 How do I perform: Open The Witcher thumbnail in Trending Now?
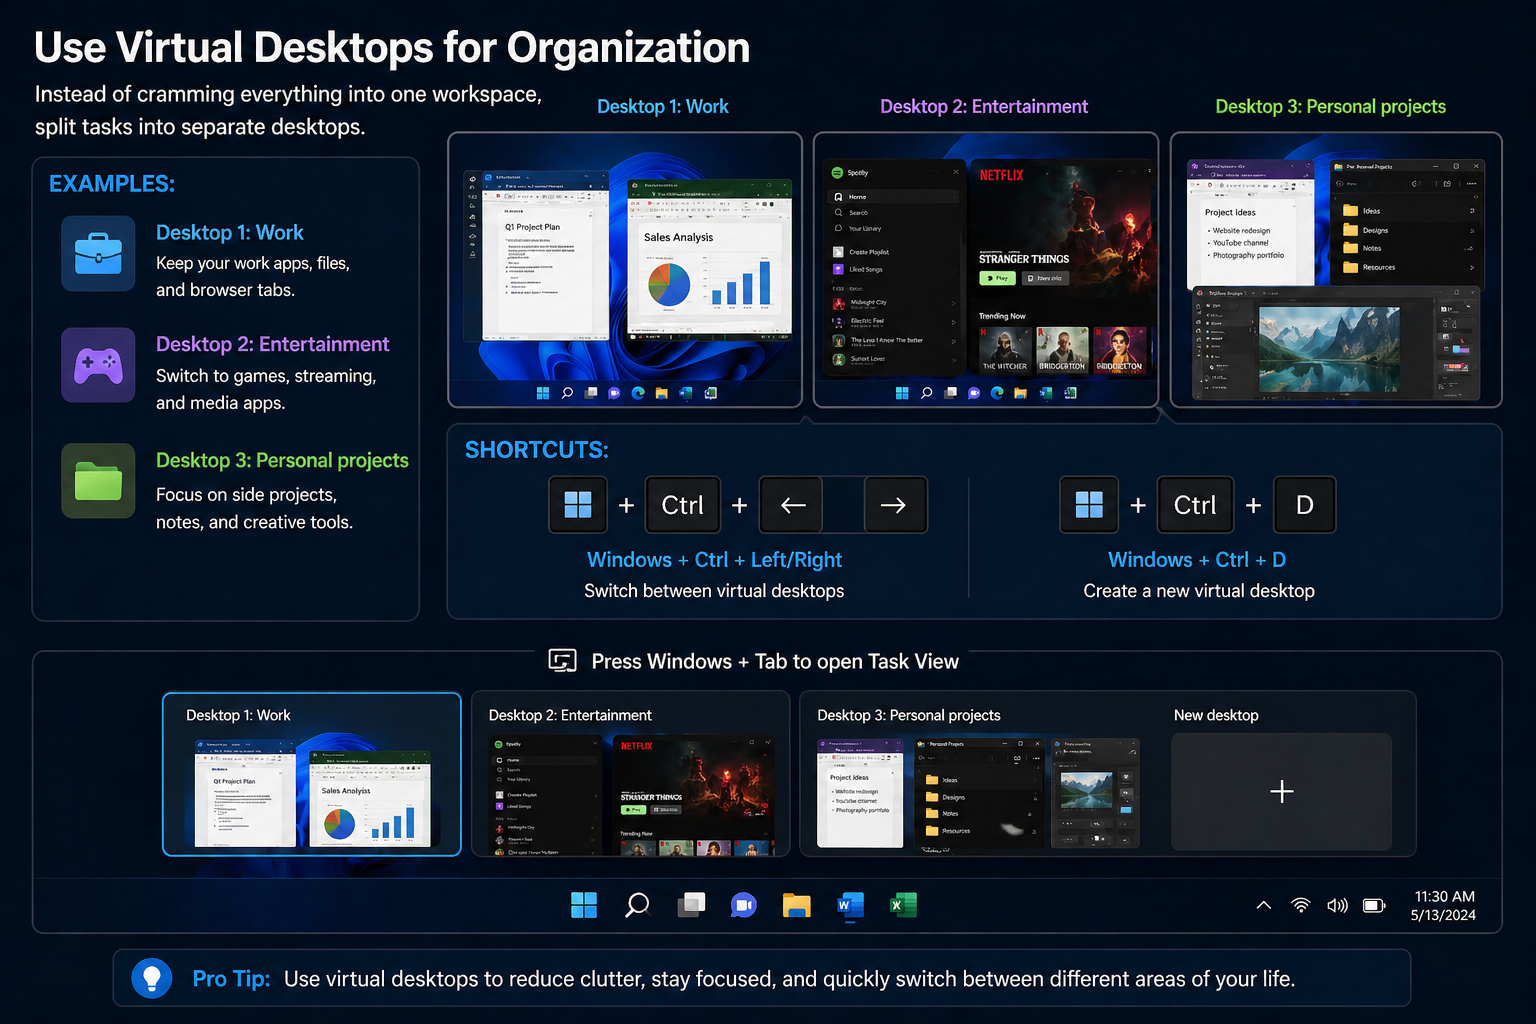click(x=1004, y=350)
